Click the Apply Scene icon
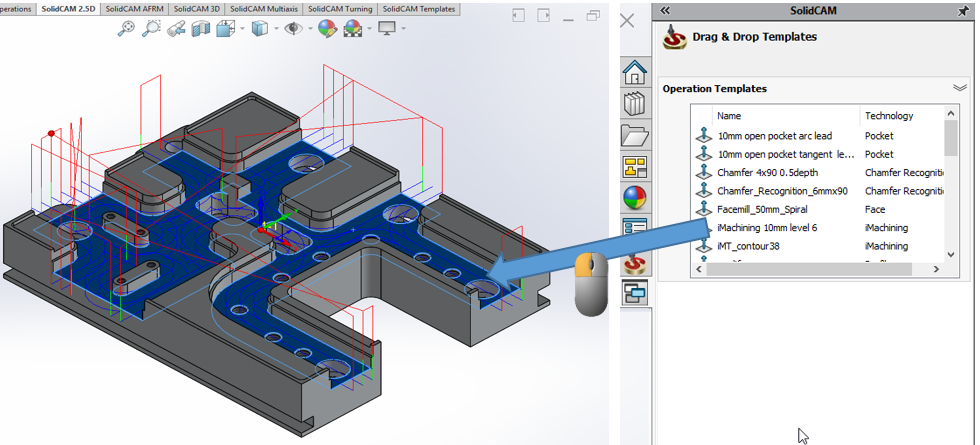The width and height of the screenshot is (980, 445). point(353,28)
